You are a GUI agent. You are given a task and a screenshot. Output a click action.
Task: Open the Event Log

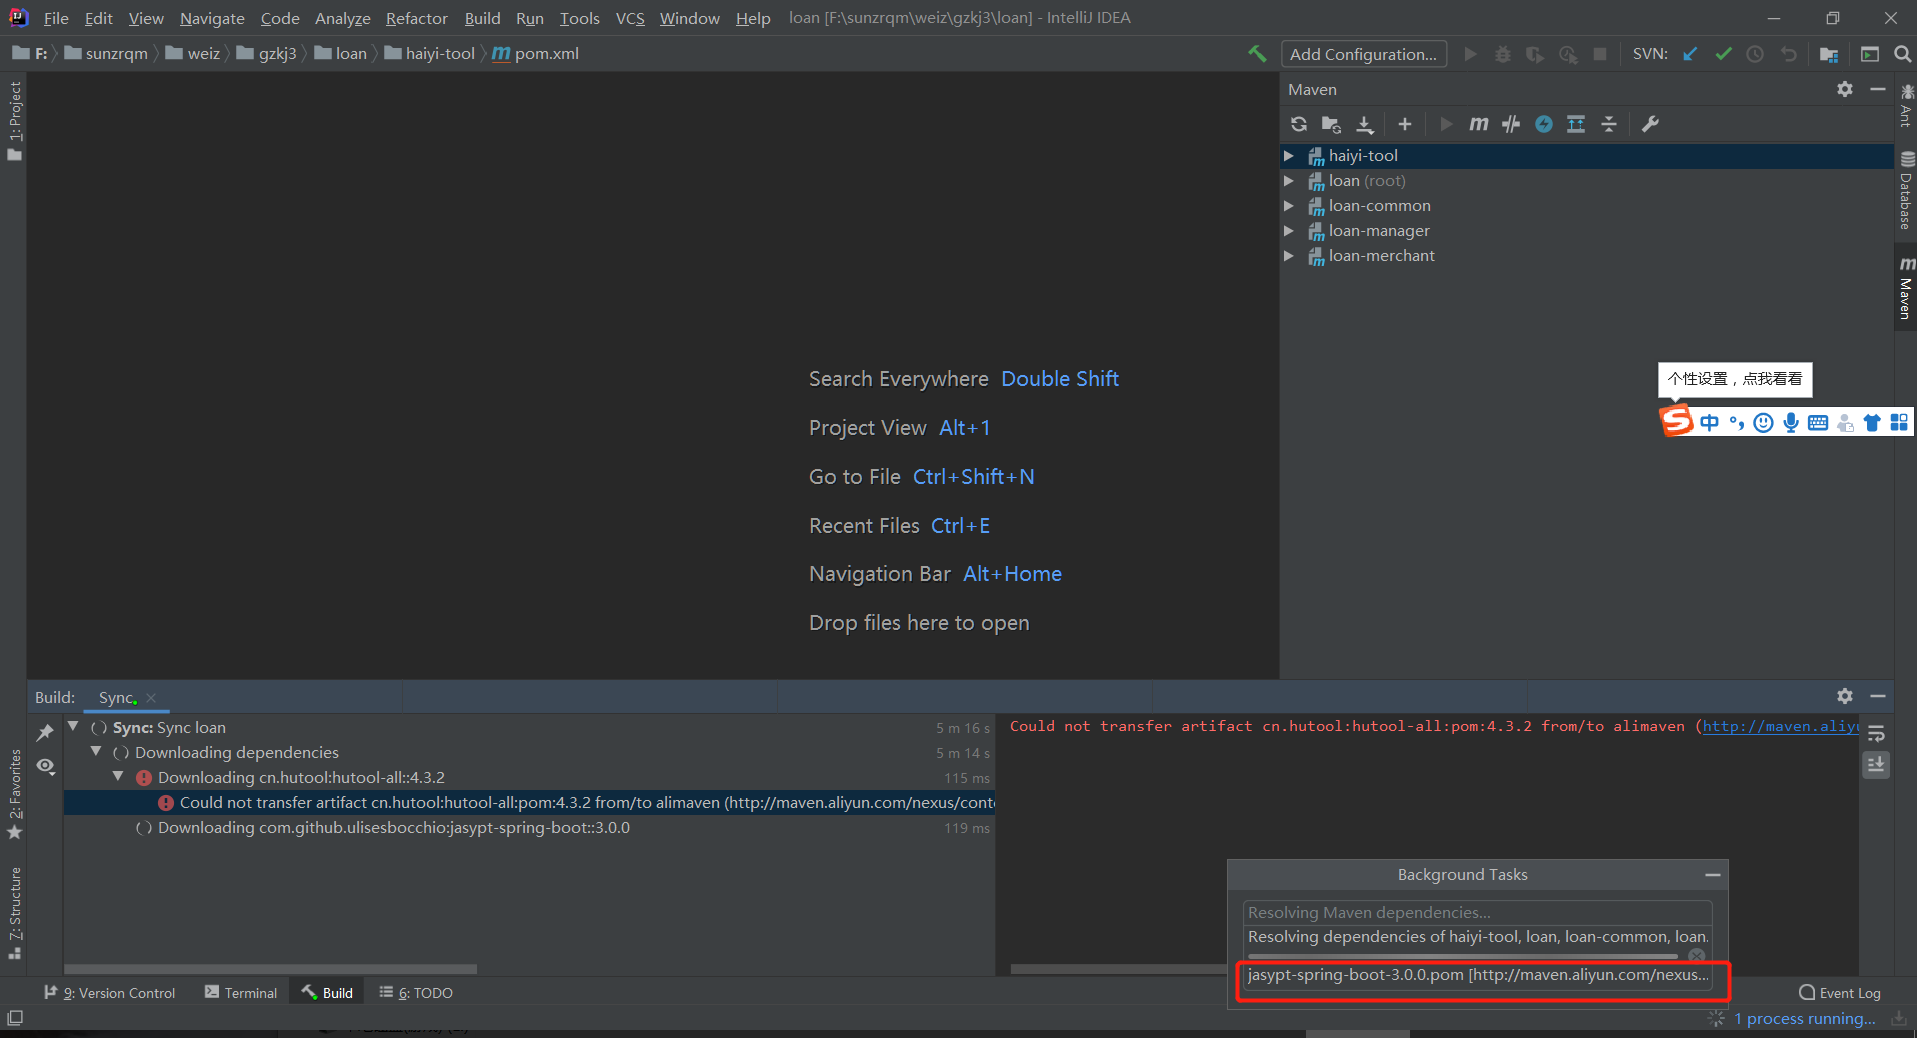pyautogui.click(x=1840, y=993)
